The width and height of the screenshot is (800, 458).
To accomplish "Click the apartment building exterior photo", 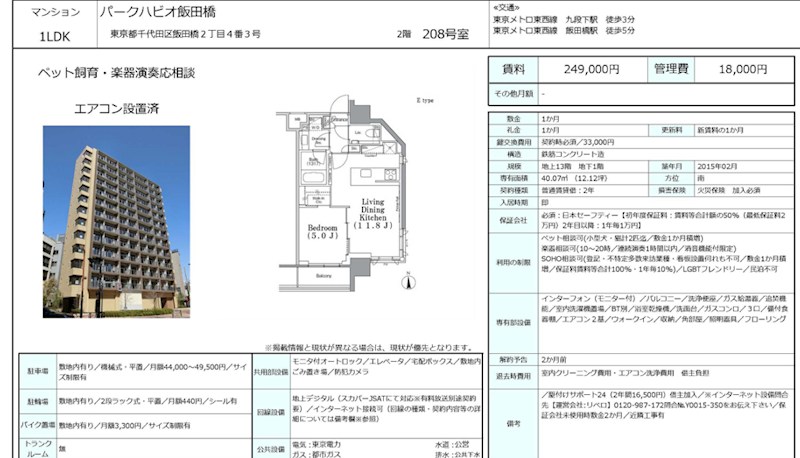I will click(102, 222).
